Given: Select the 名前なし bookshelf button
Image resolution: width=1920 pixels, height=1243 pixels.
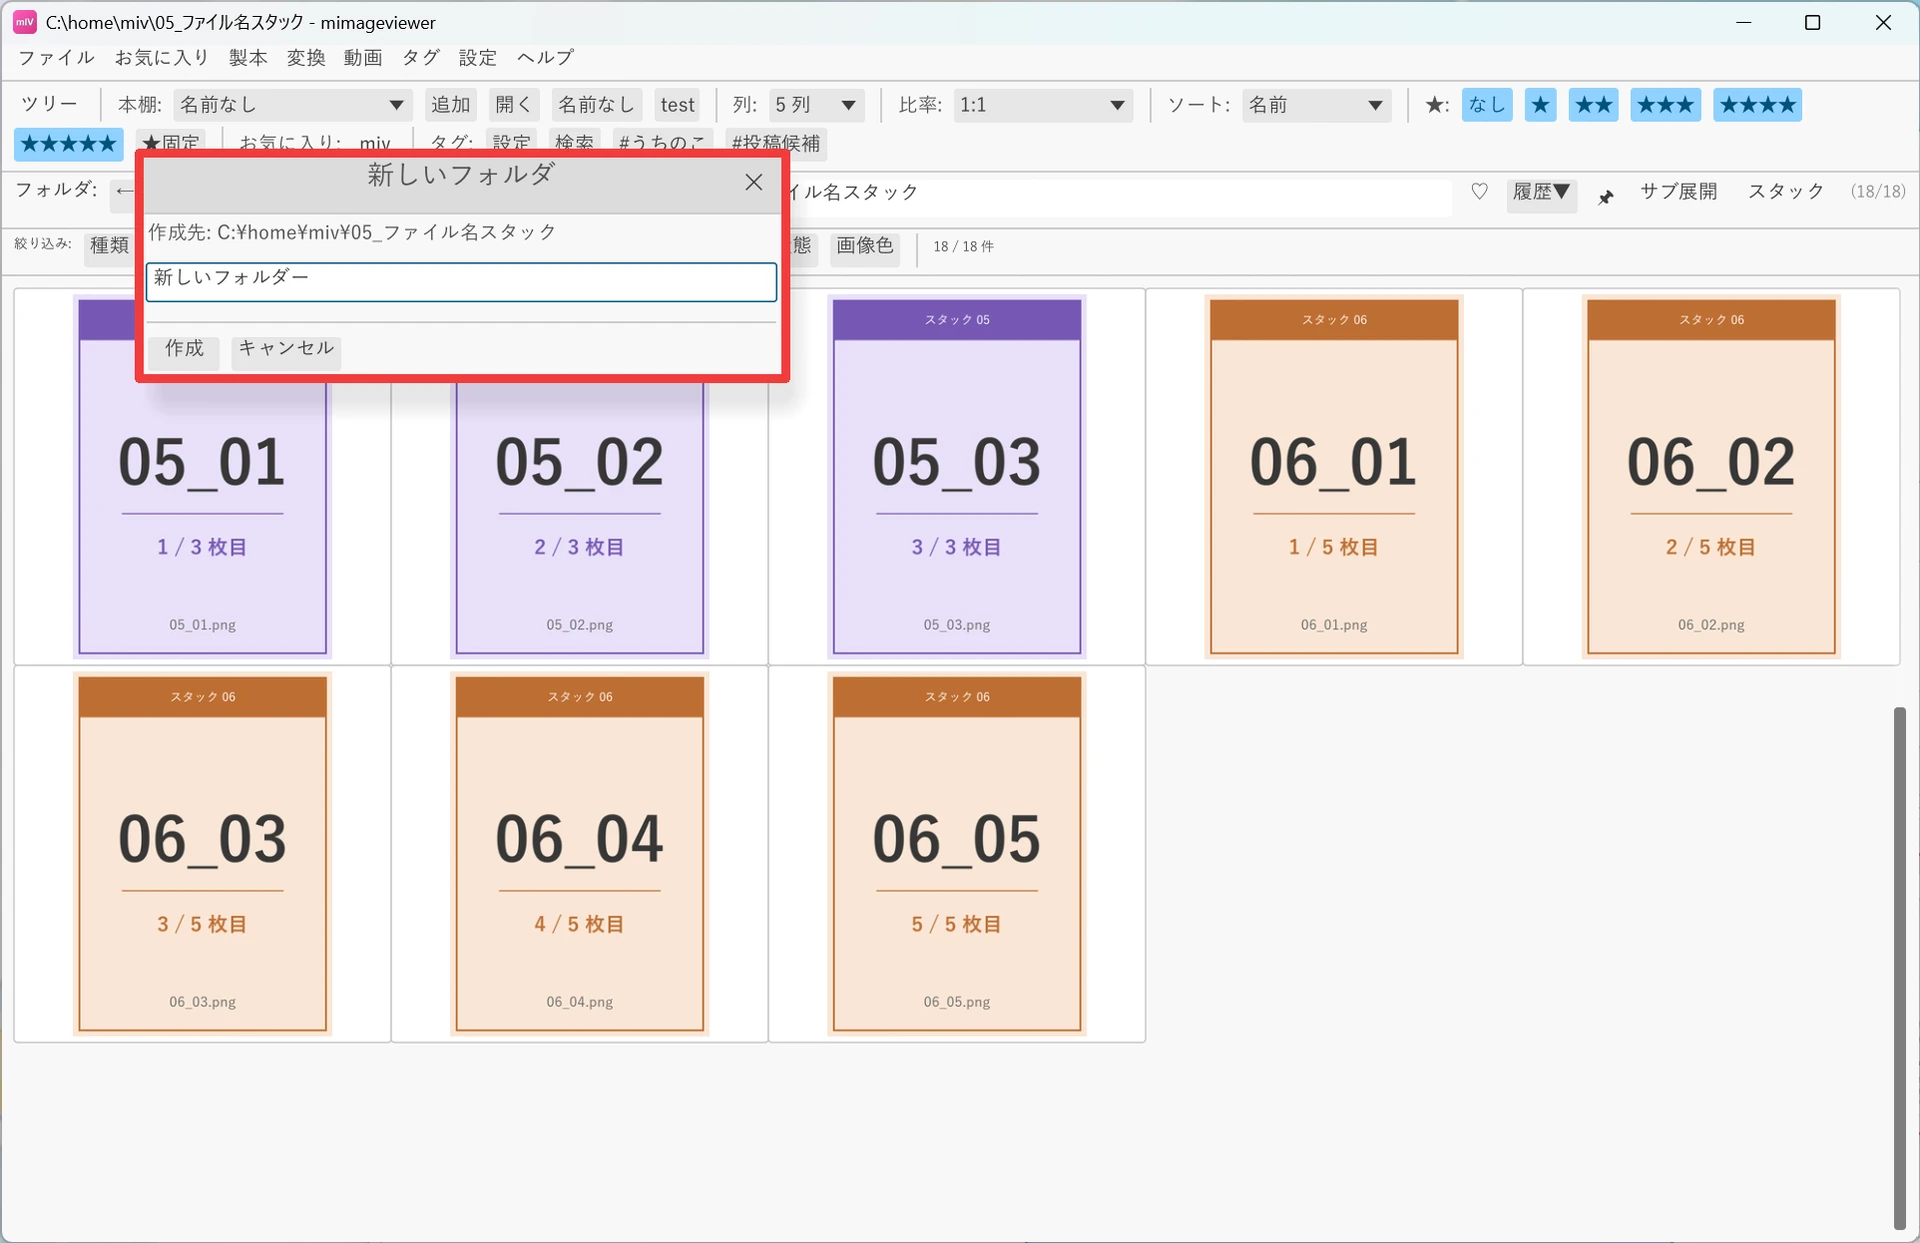Looking at the screenshot, I should pos(596,105).
